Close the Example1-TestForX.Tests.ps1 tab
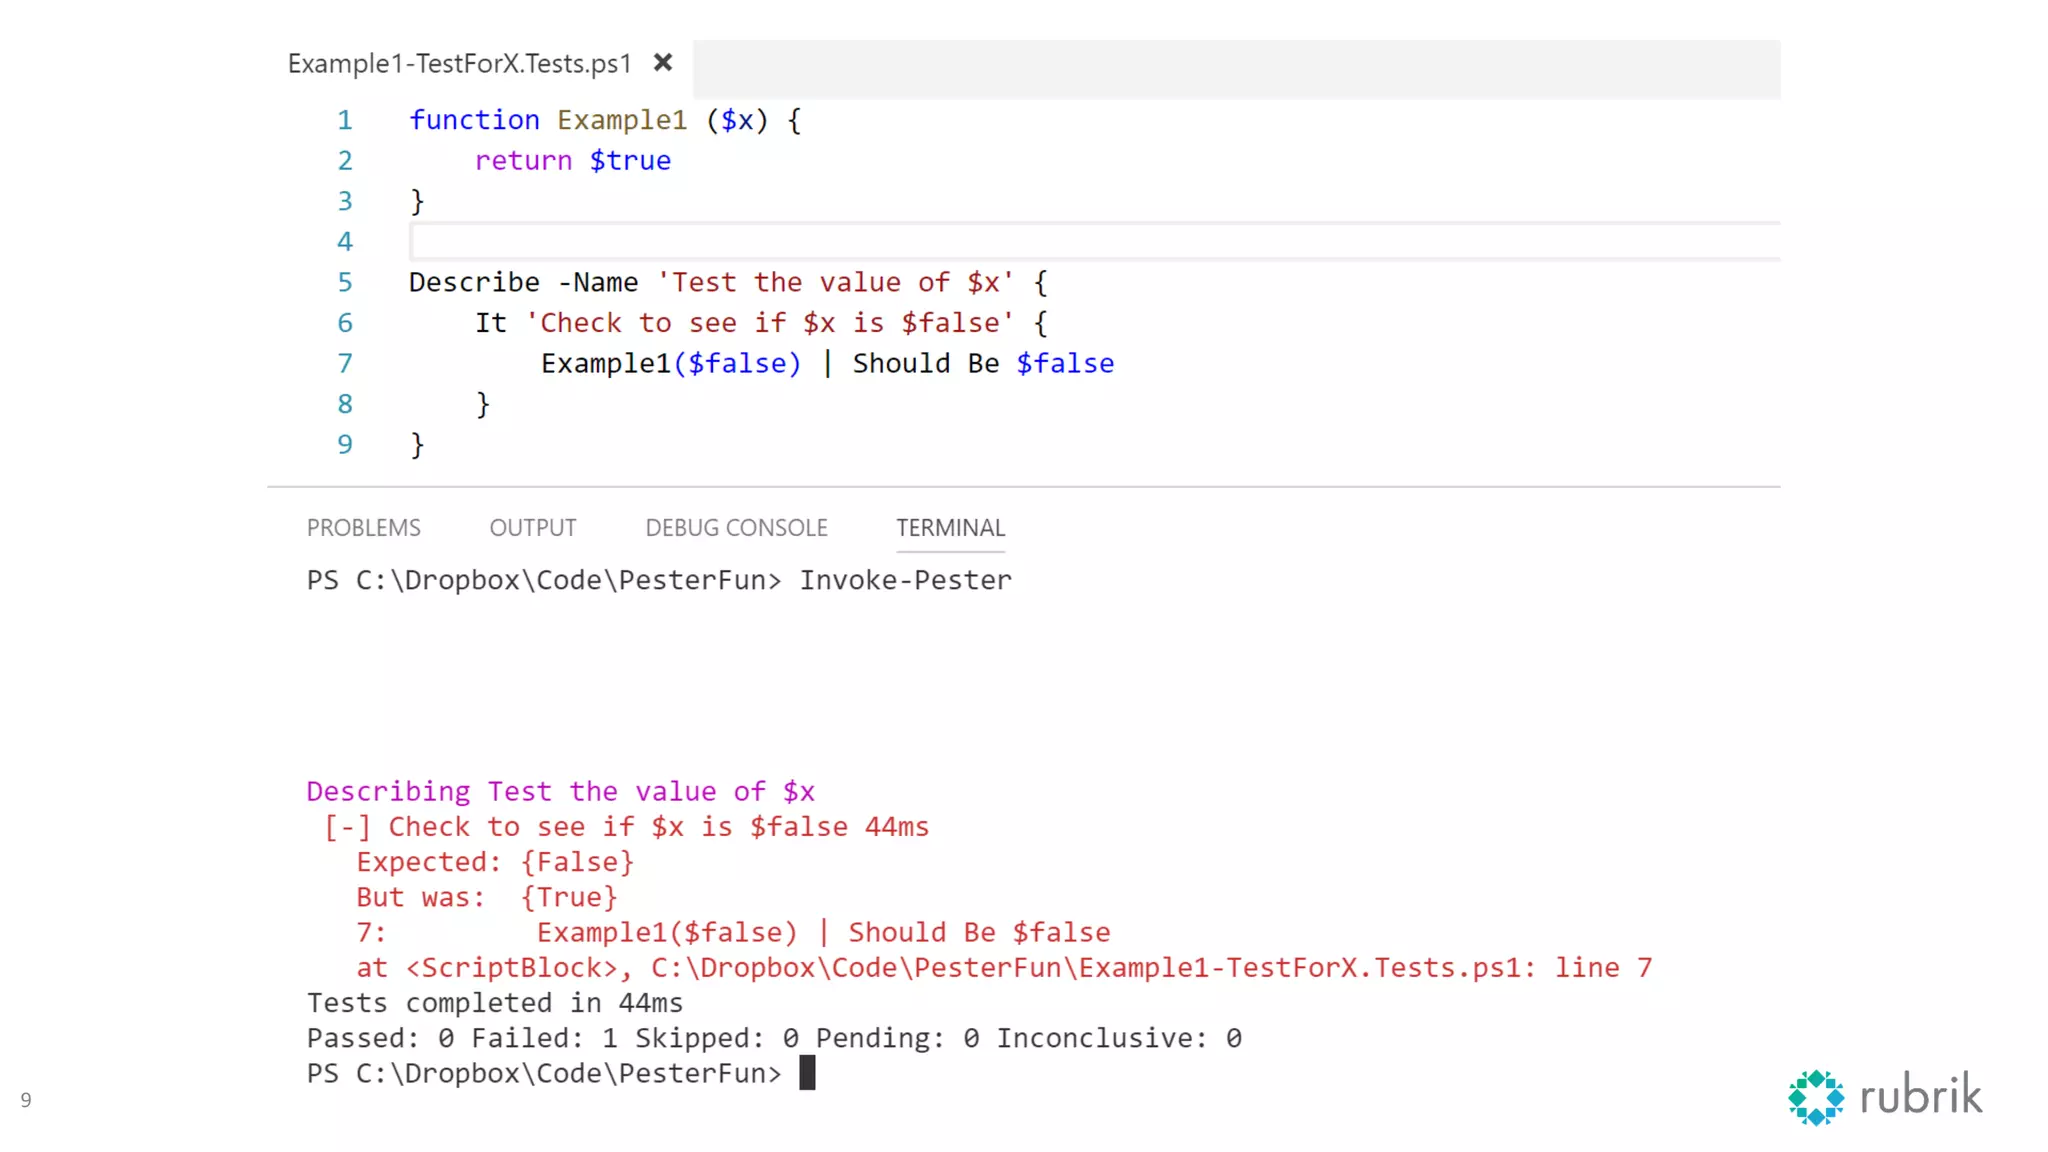Viewport: 2048px width, 1152px height. pos(662,63)
